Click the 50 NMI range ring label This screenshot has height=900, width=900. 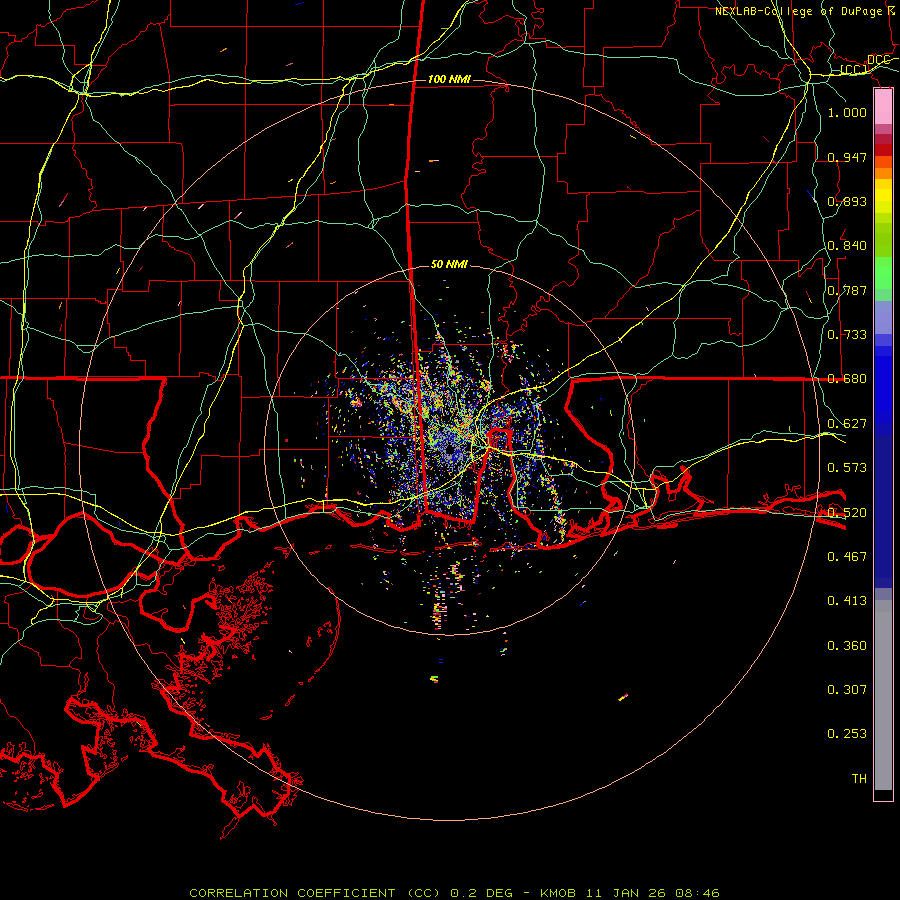(x=449, y=264)
